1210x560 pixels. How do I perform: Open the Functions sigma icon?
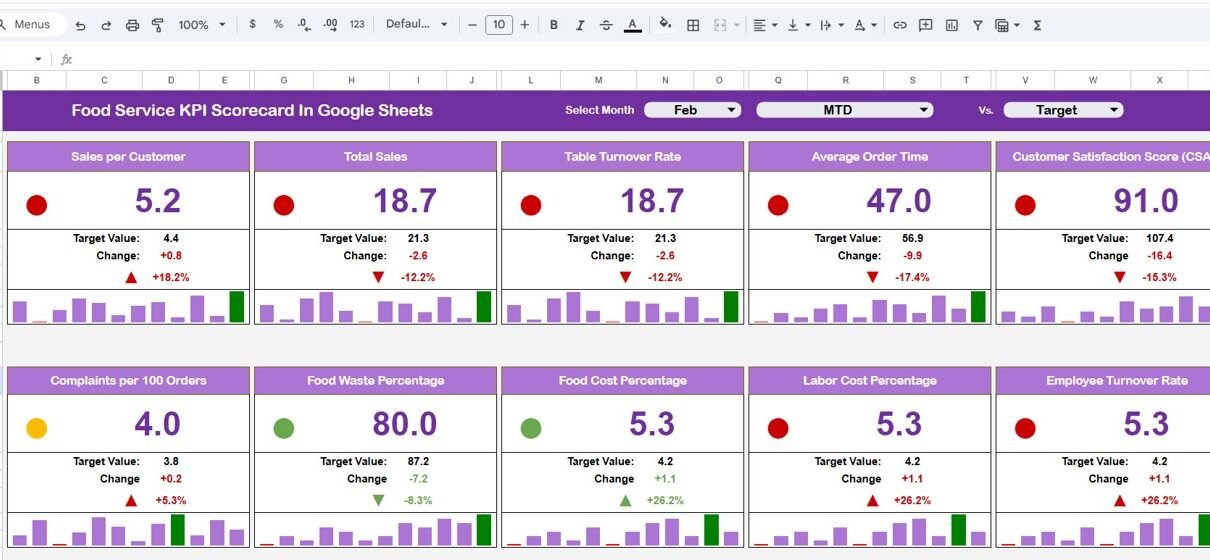click(1037, 25)
